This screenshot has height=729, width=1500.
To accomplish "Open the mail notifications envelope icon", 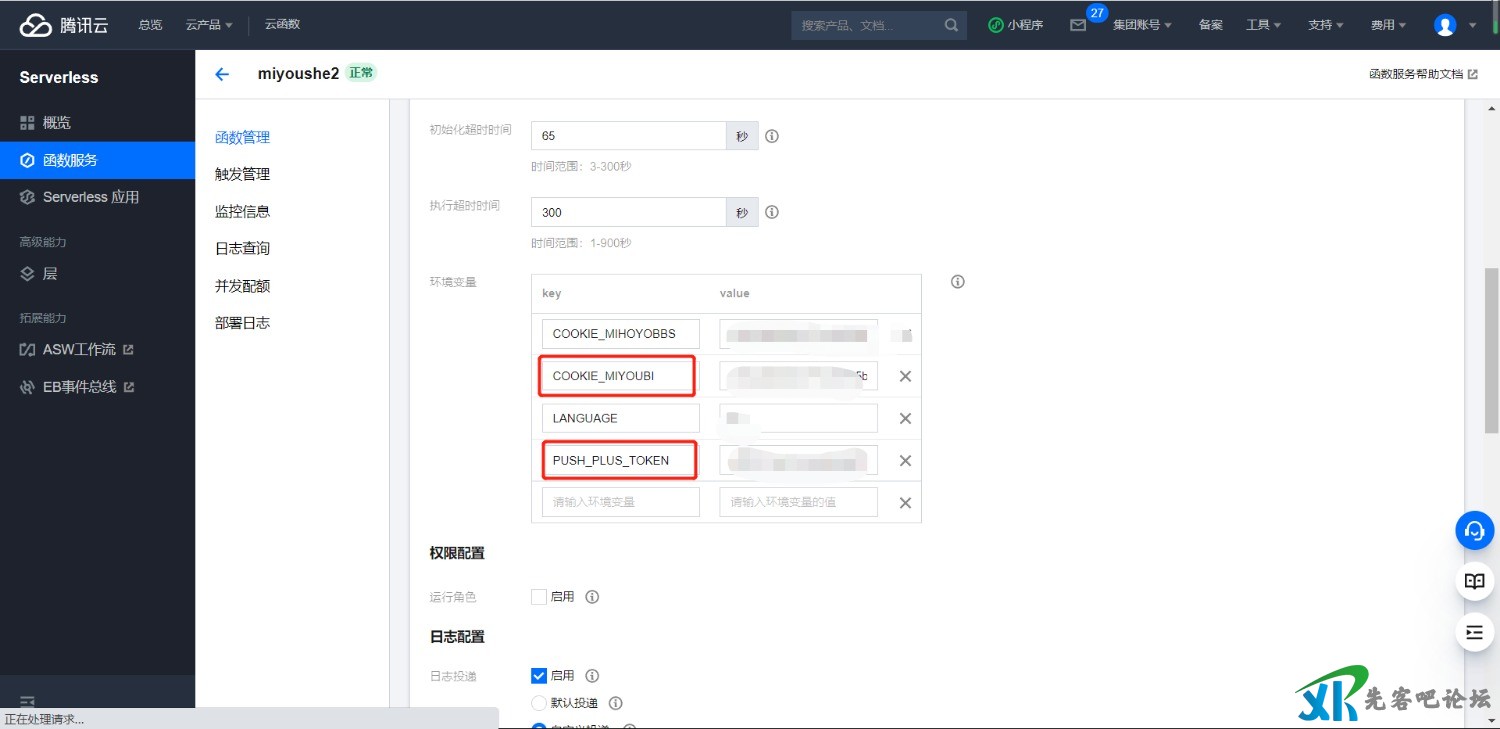I will (1078, 25).
